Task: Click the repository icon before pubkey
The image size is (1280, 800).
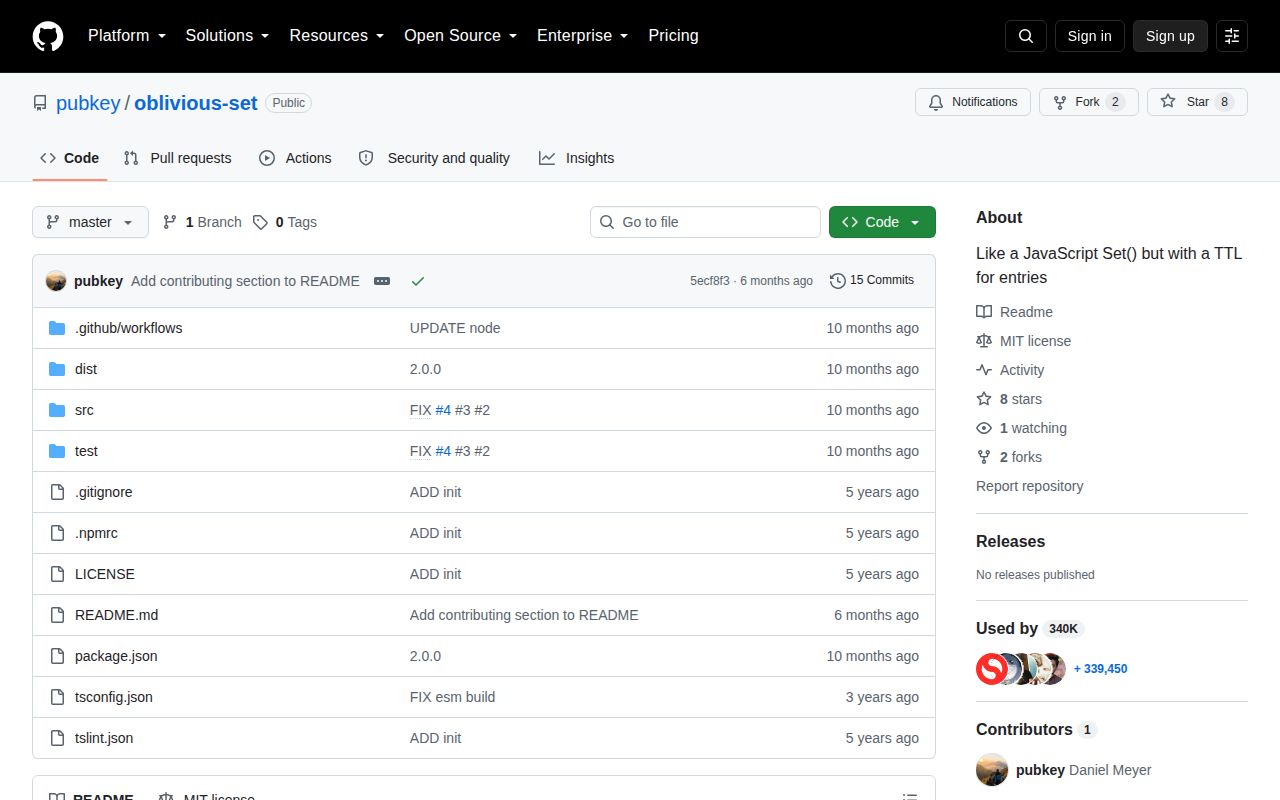Action: tap(40, 103)
